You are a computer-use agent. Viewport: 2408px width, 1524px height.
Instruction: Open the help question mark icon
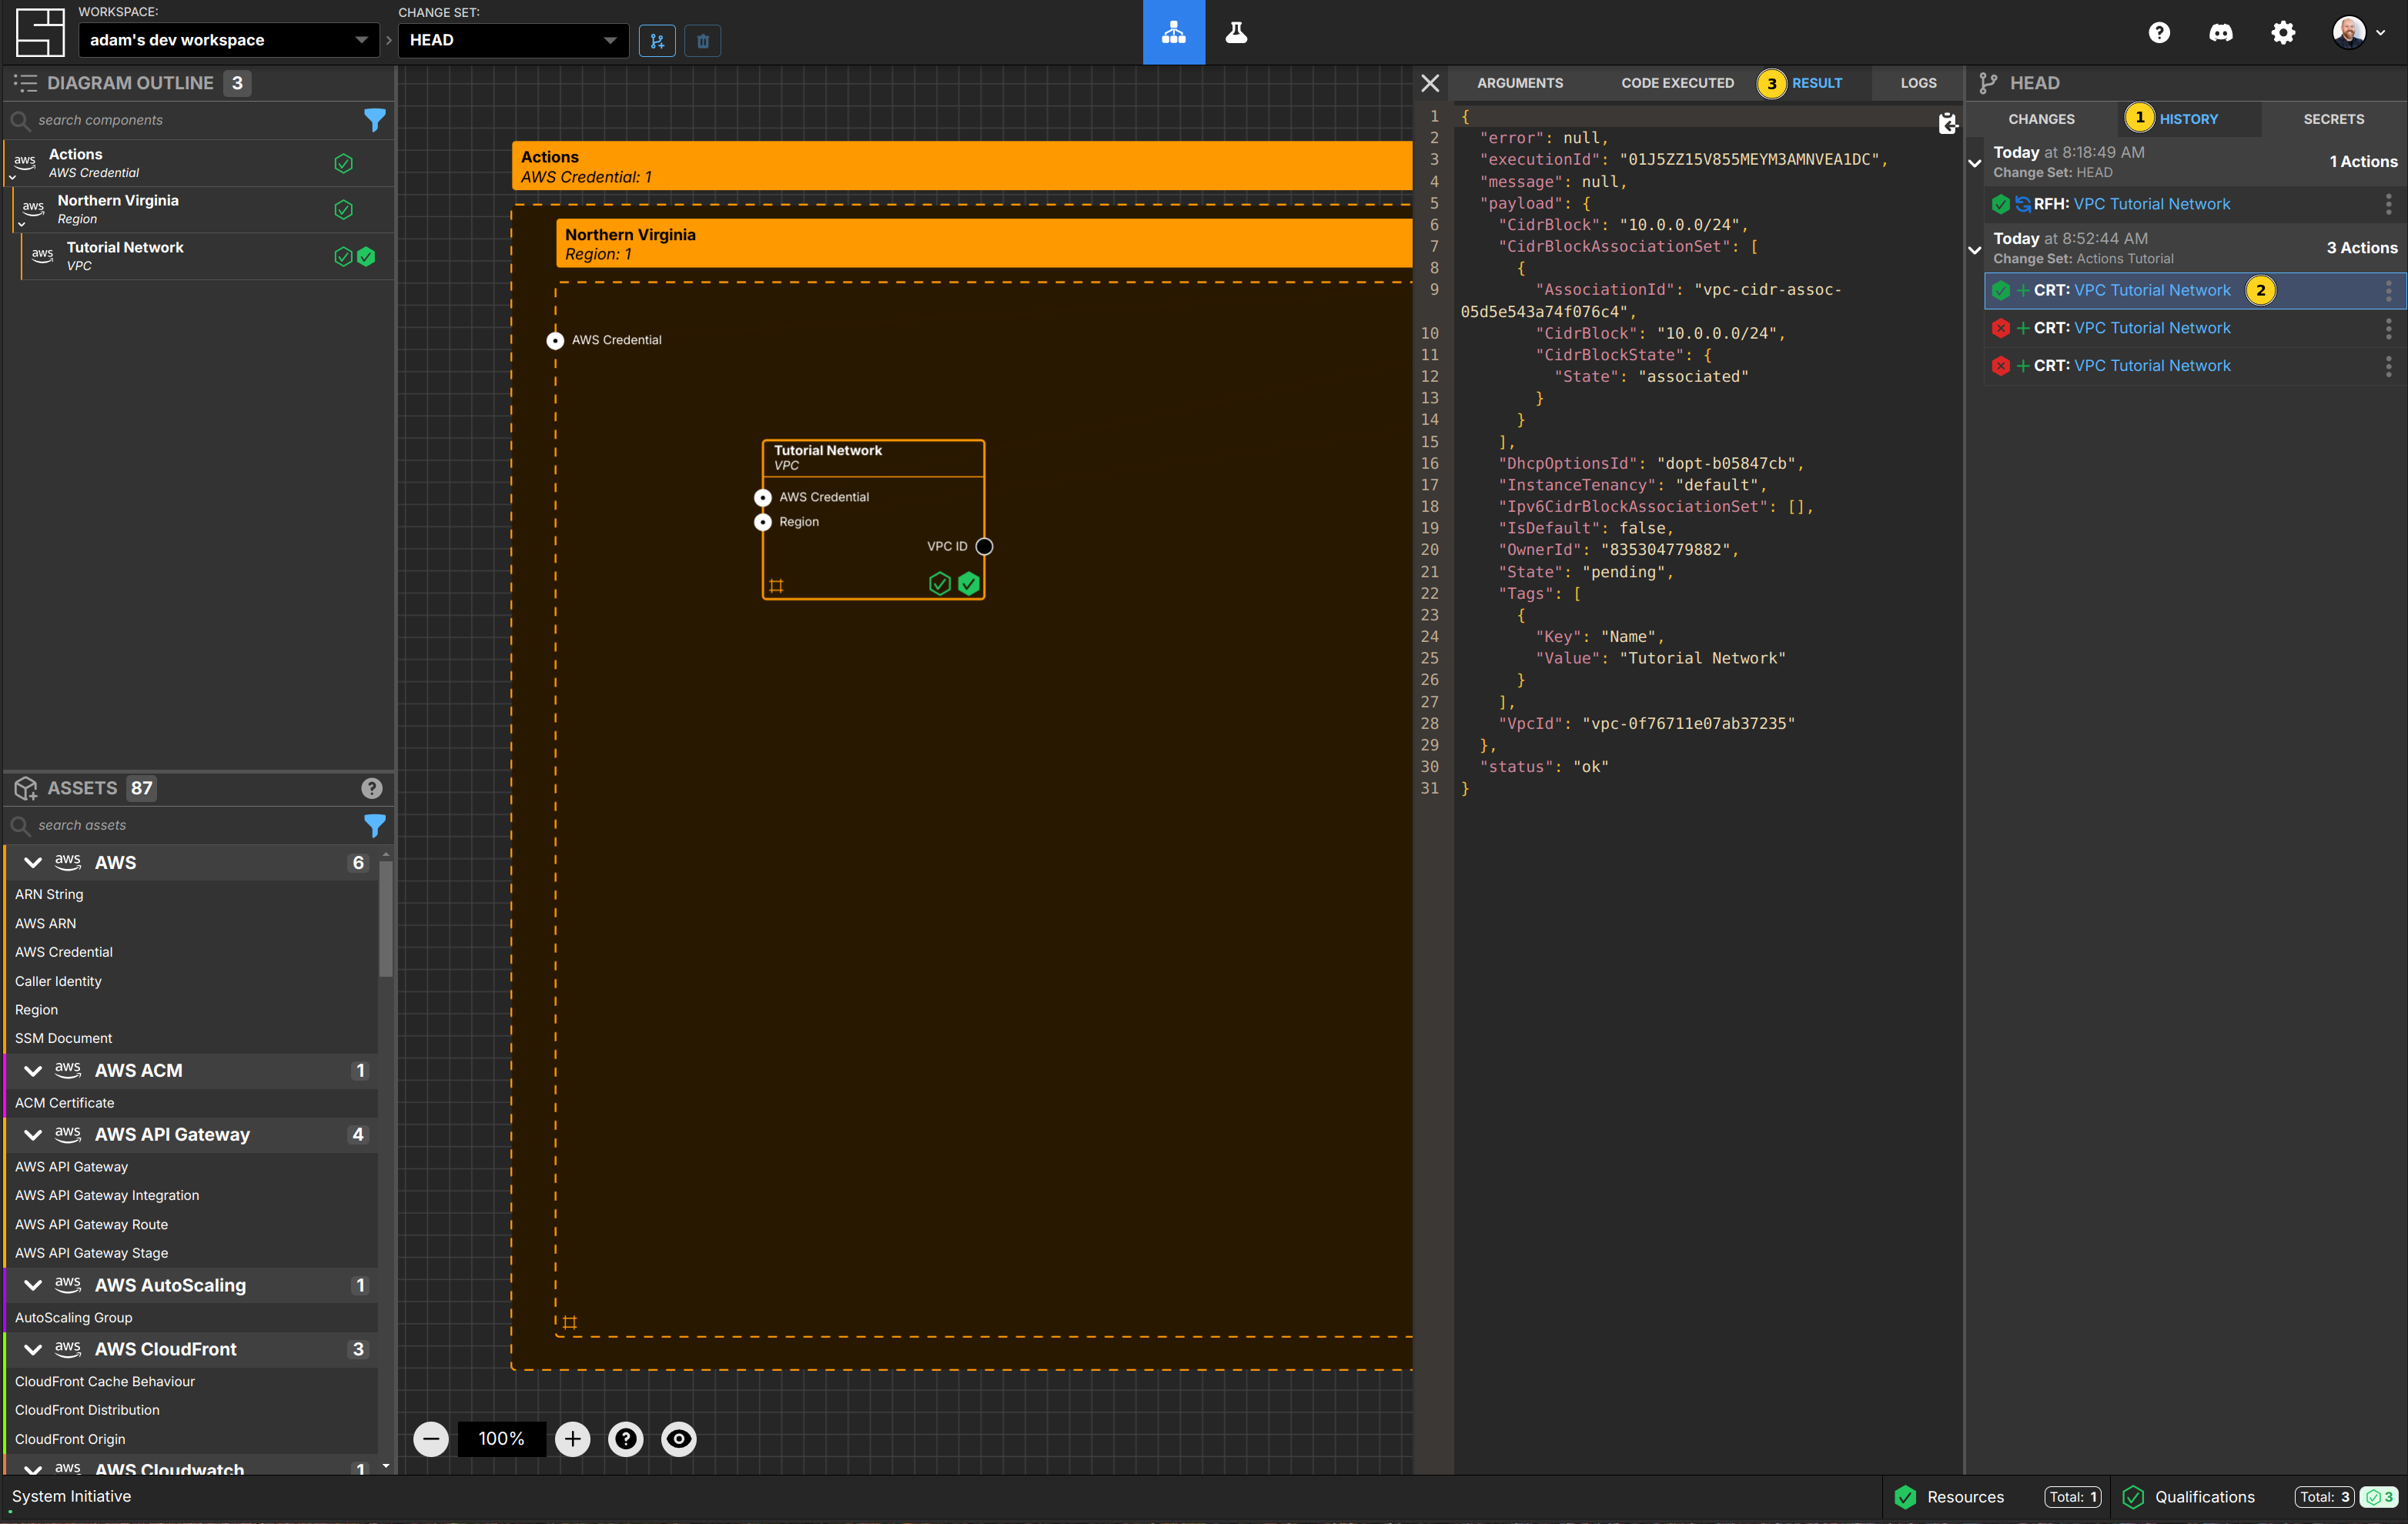click(x=2159, y=33)
